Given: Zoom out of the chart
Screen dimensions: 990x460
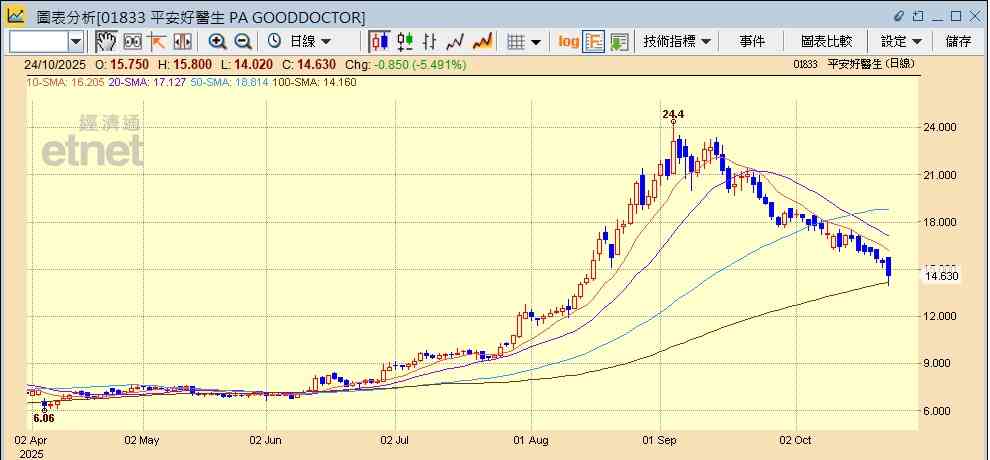Looking at the screenshot, I should (243, 41).
